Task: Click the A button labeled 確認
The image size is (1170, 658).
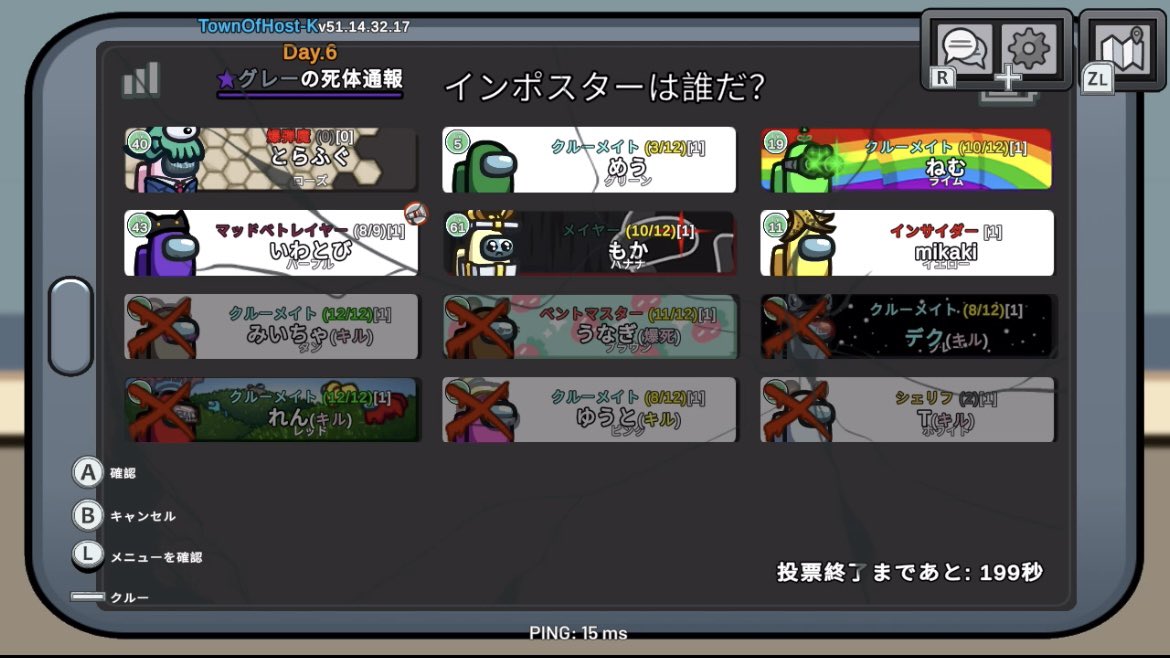Action: pos(88,472)
